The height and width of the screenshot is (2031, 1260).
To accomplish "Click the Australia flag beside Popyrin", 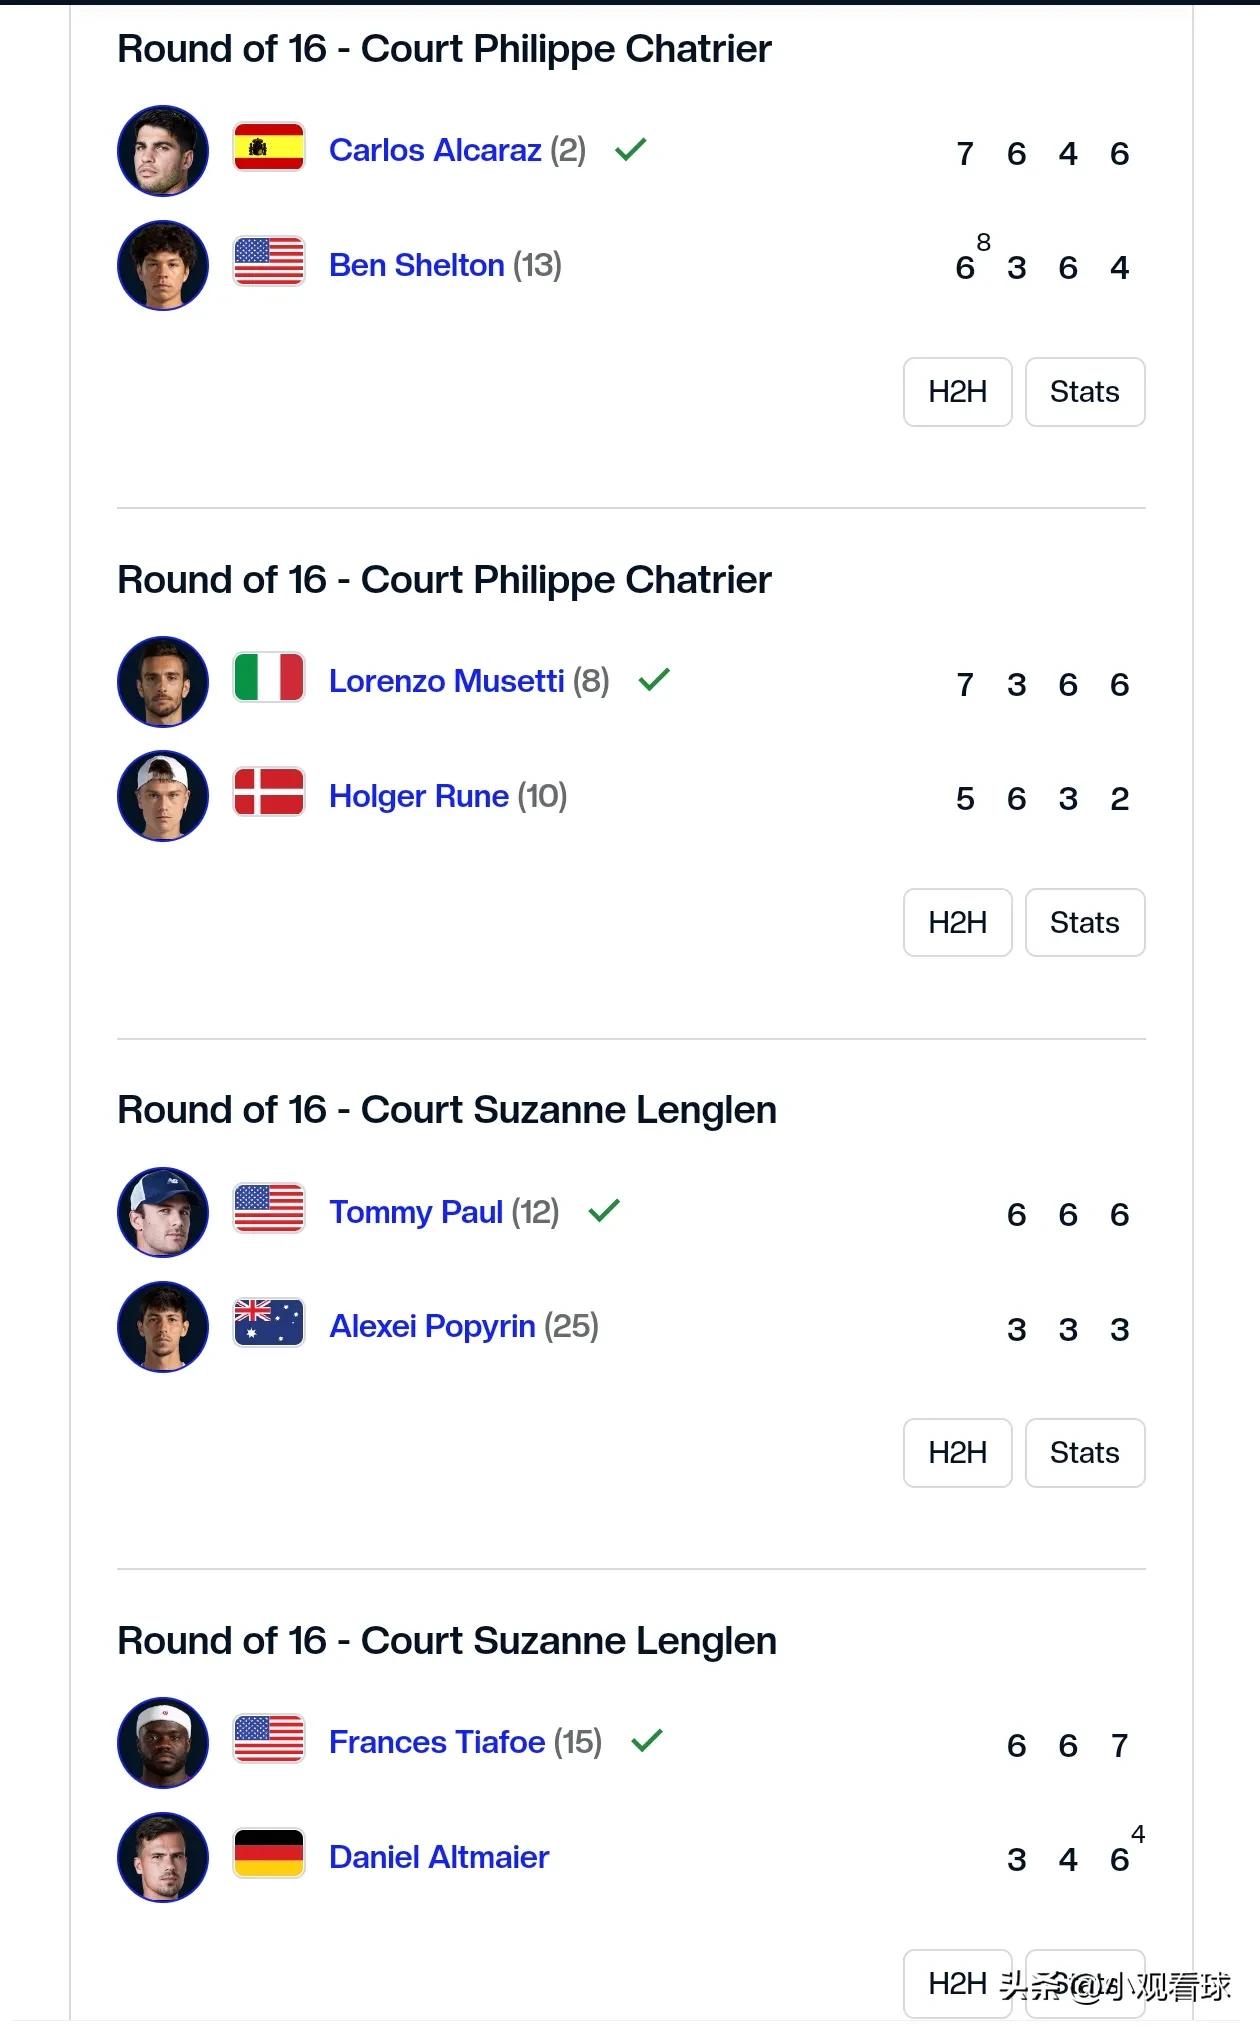I will pos(269,1323).
